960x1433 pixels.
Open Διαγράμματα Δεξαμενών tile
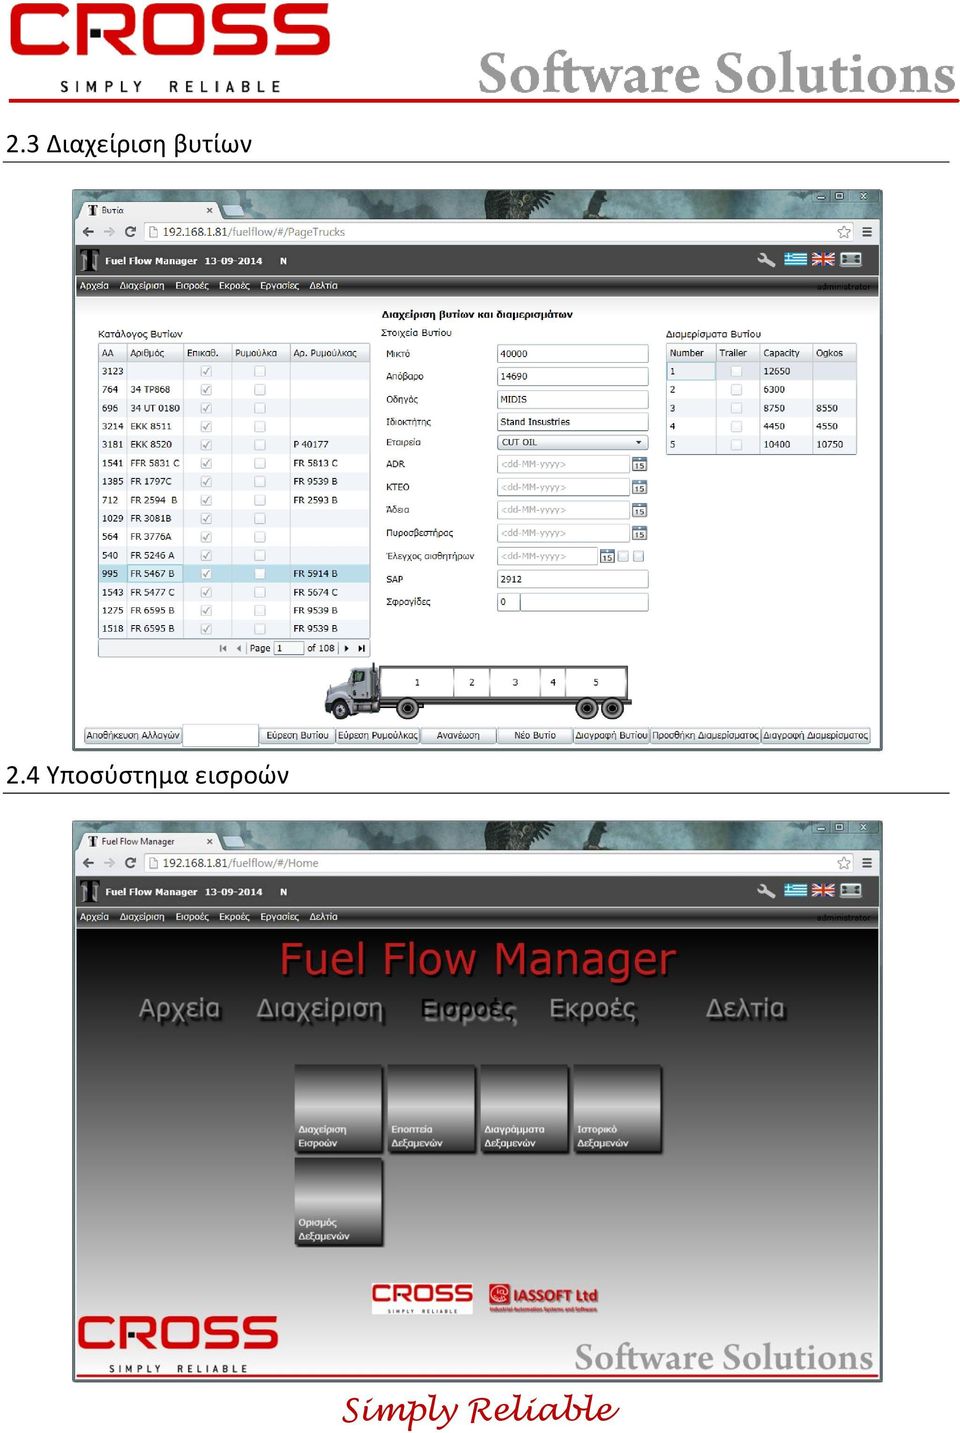(x=524, y=1109)
